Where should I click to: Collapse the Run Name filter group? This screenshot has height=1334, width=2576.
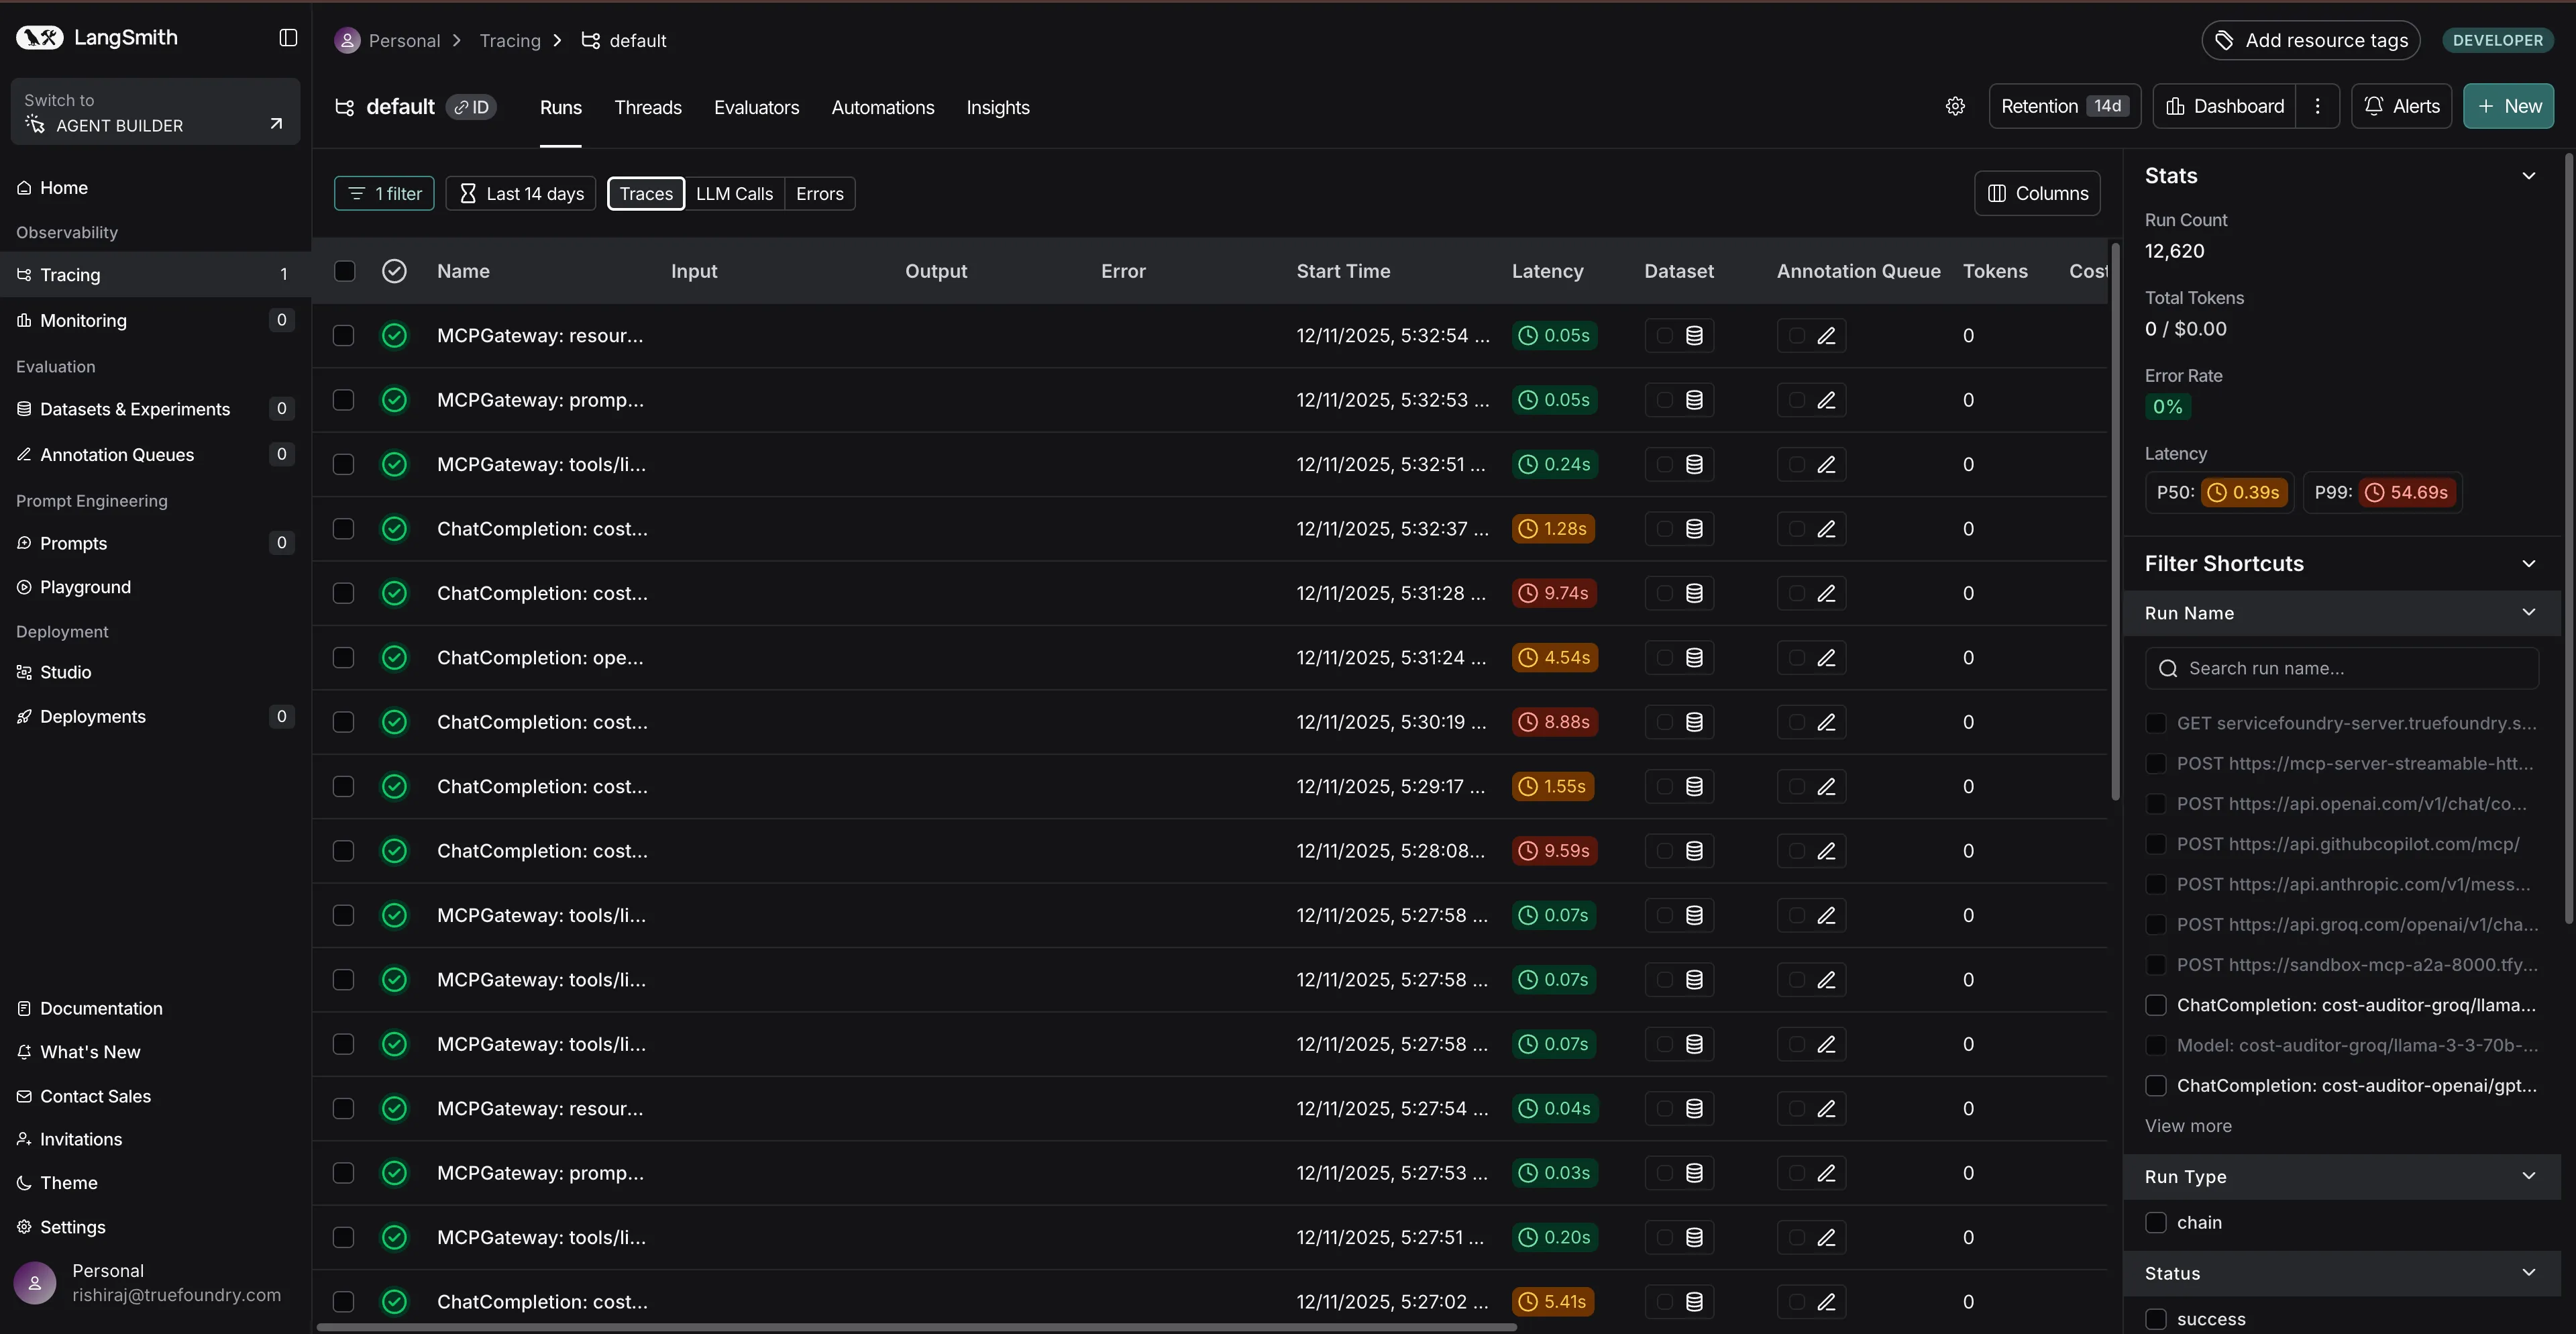pyautogui.click(x=2528, y=613)
